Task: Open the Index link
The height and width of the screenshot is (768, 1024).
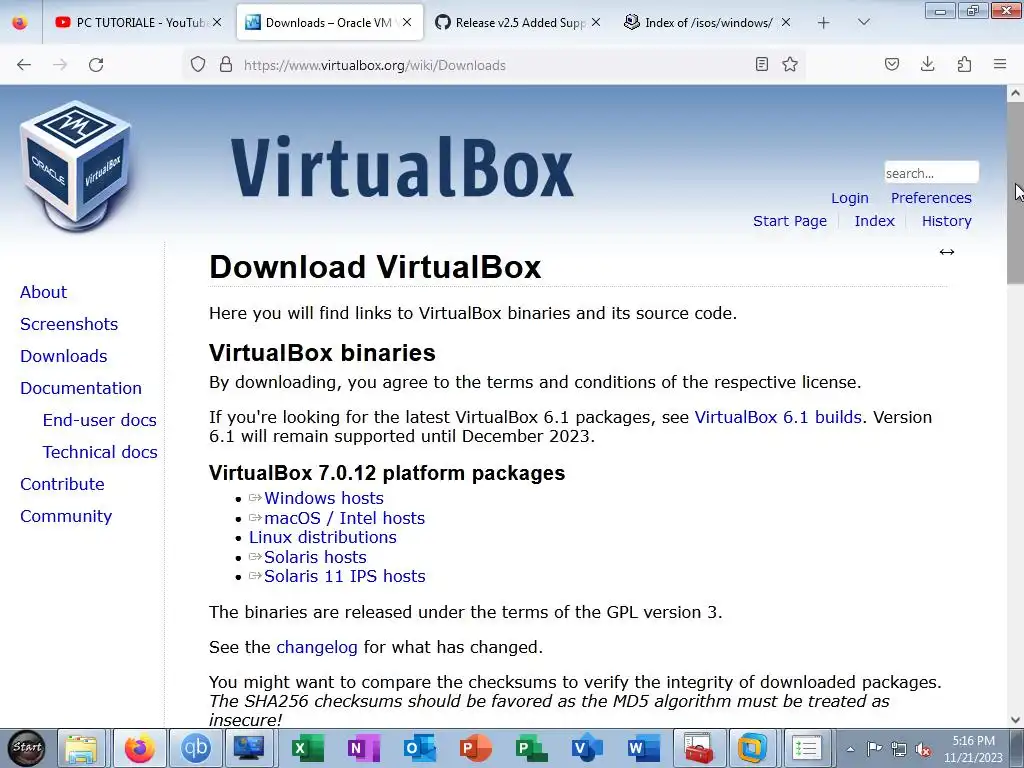Action: click(x=874, y=221)
